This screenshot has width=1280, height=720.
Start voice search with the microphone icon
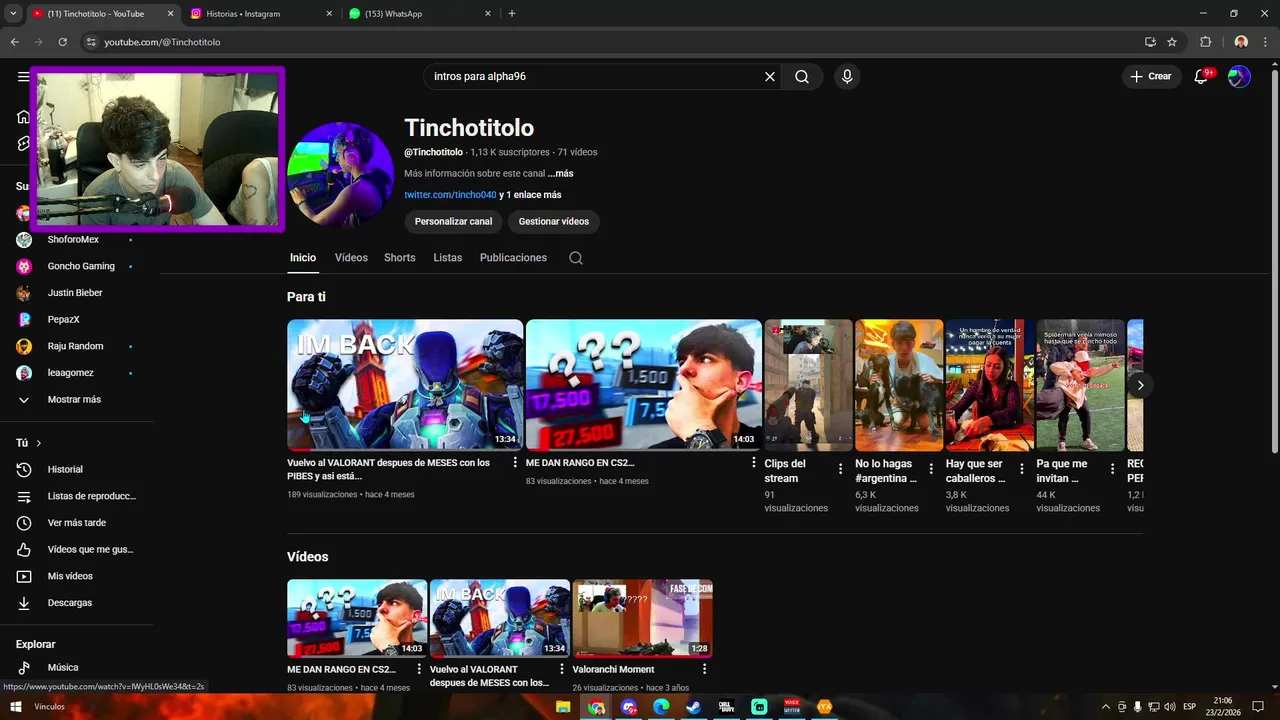coord(847,76)
